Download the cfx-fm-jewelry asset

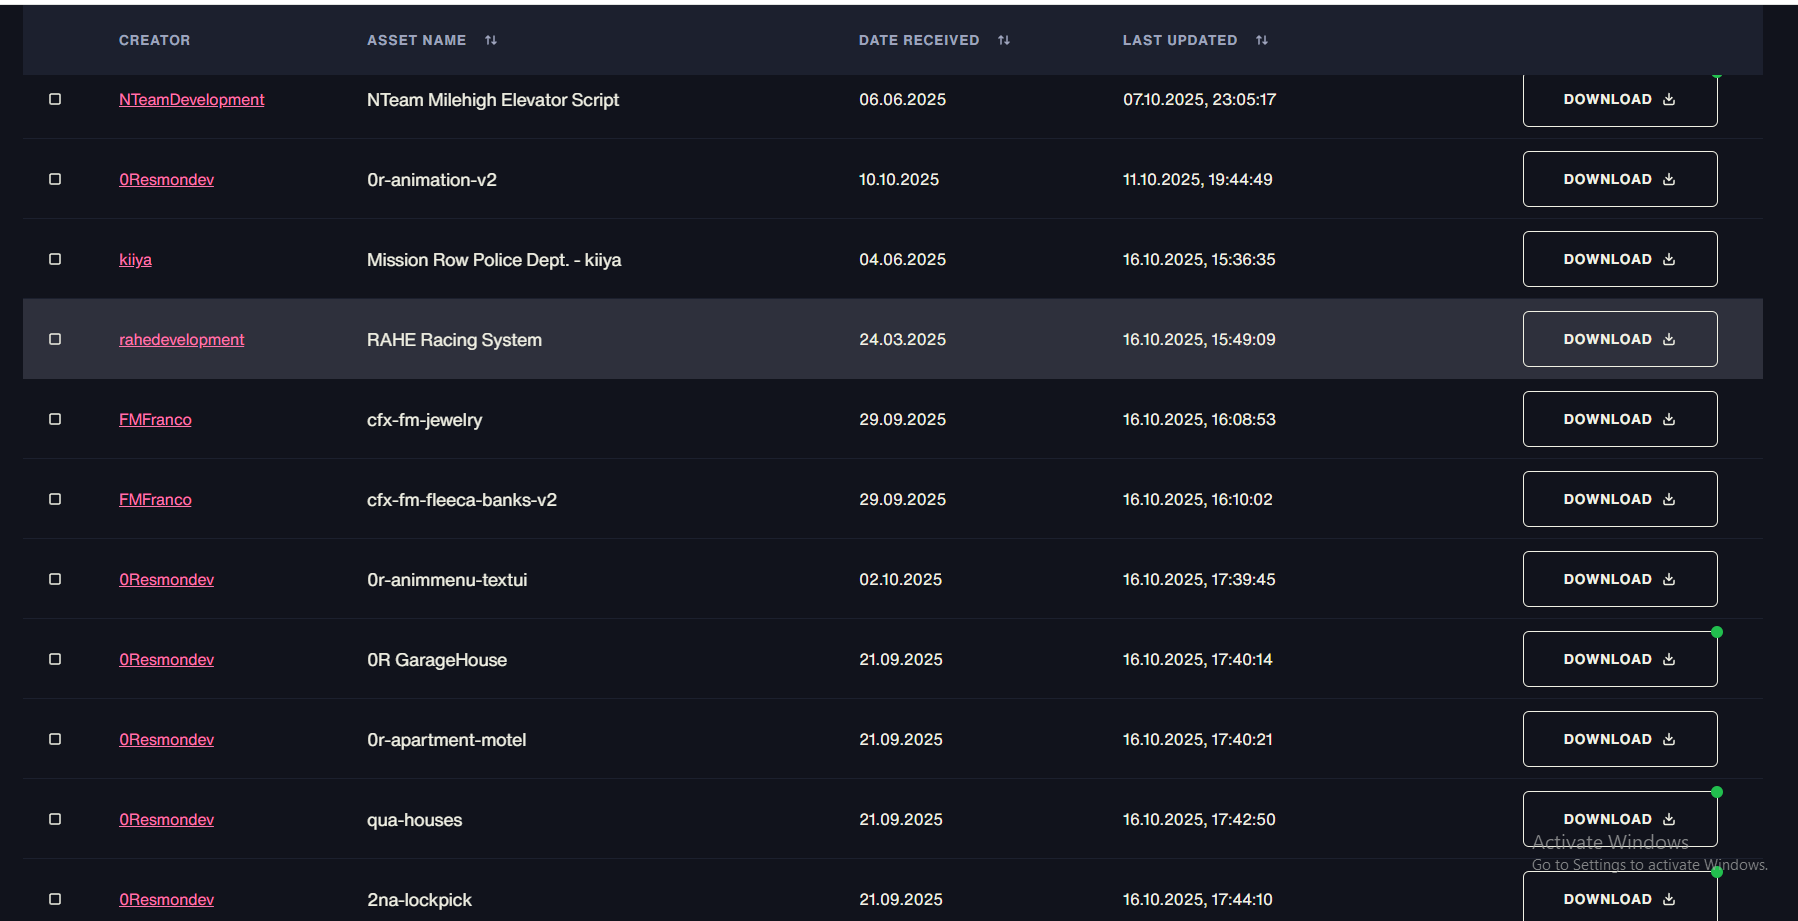pyautogui.click(x=1620, y=419)
